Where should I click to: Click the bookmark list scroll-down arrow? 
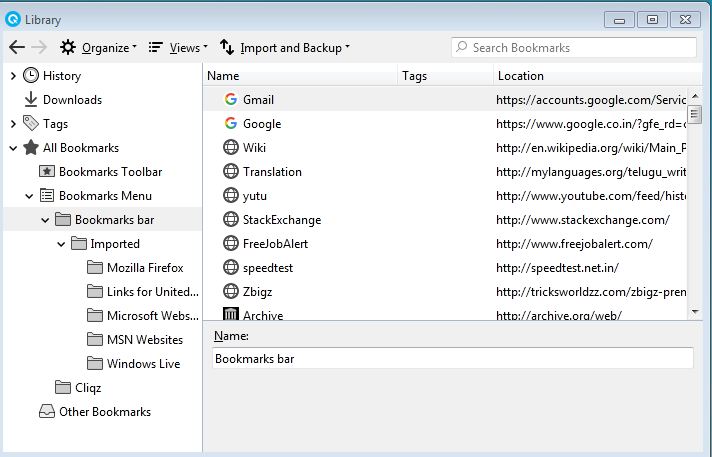tap(695, 312)
